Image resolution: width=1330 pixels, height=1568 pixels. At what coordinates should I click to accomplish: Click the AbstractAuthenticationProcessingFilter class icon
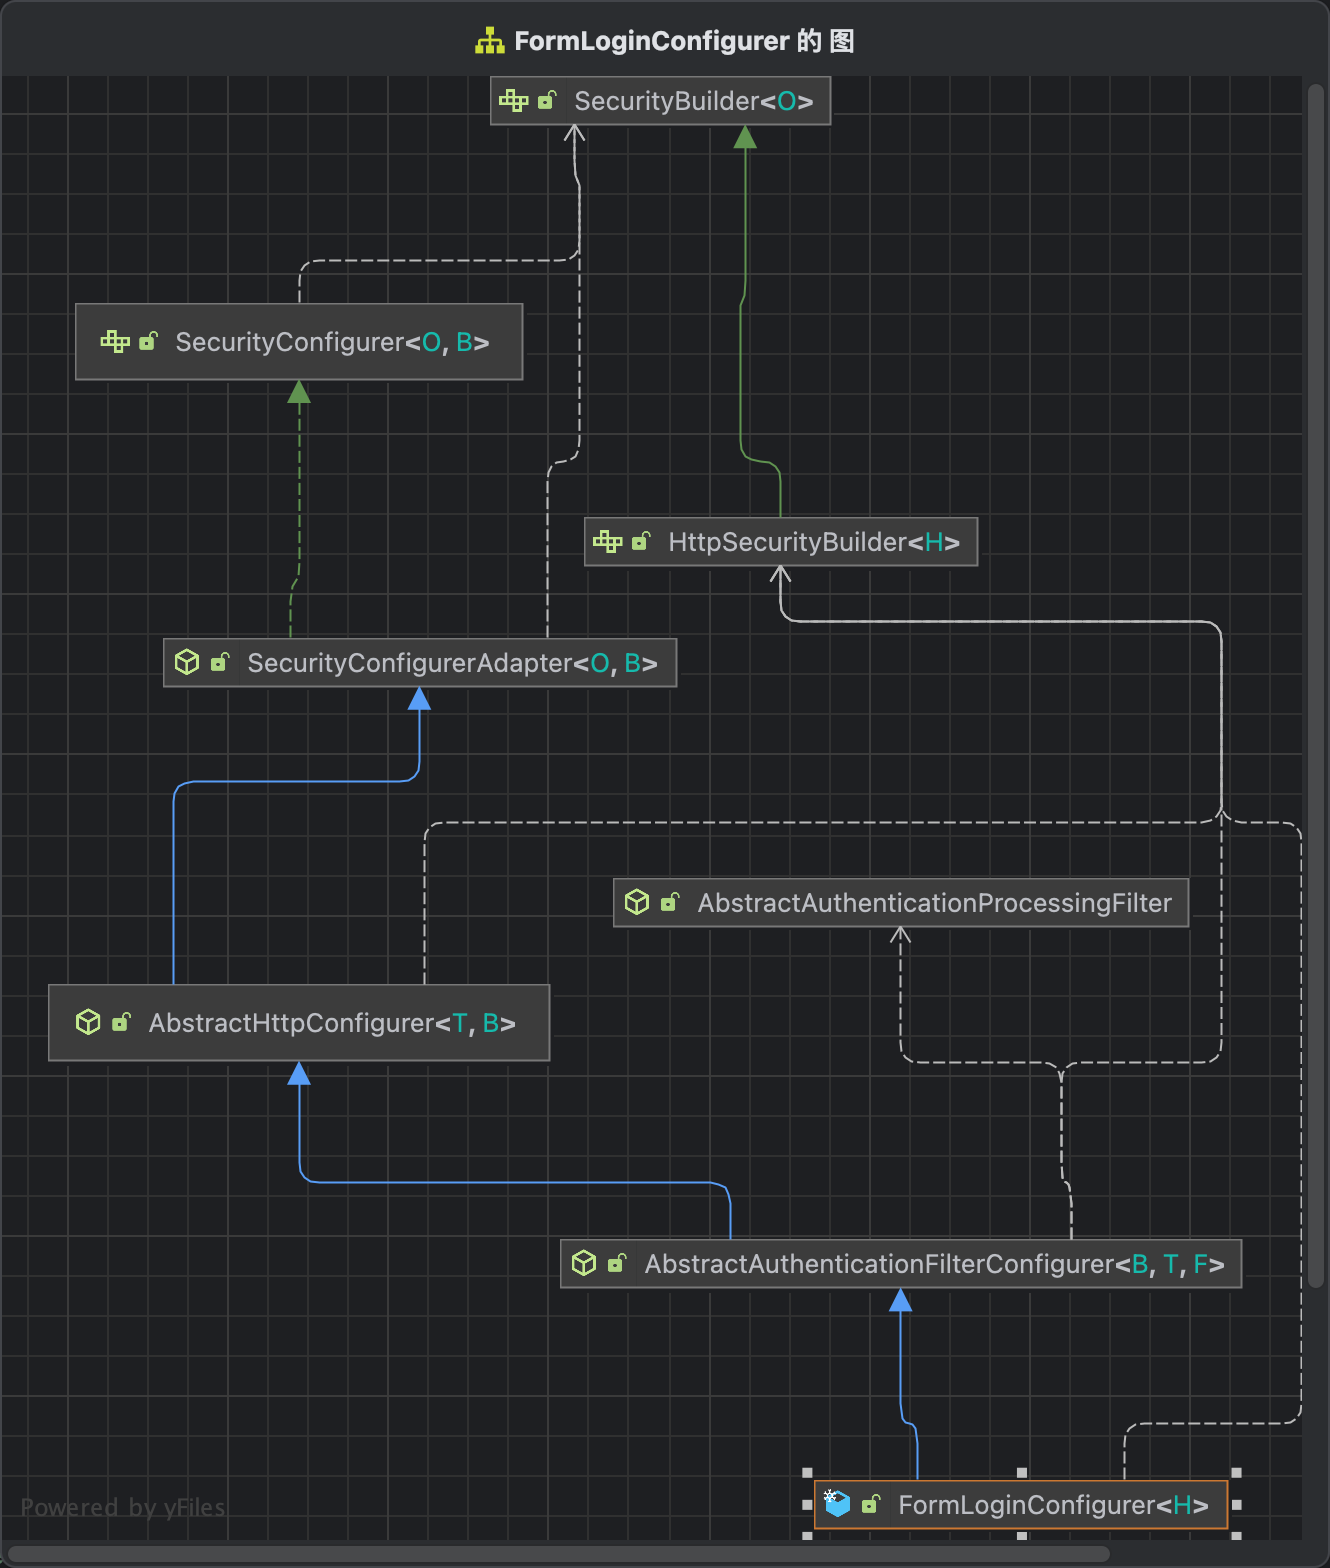[637, 903]
